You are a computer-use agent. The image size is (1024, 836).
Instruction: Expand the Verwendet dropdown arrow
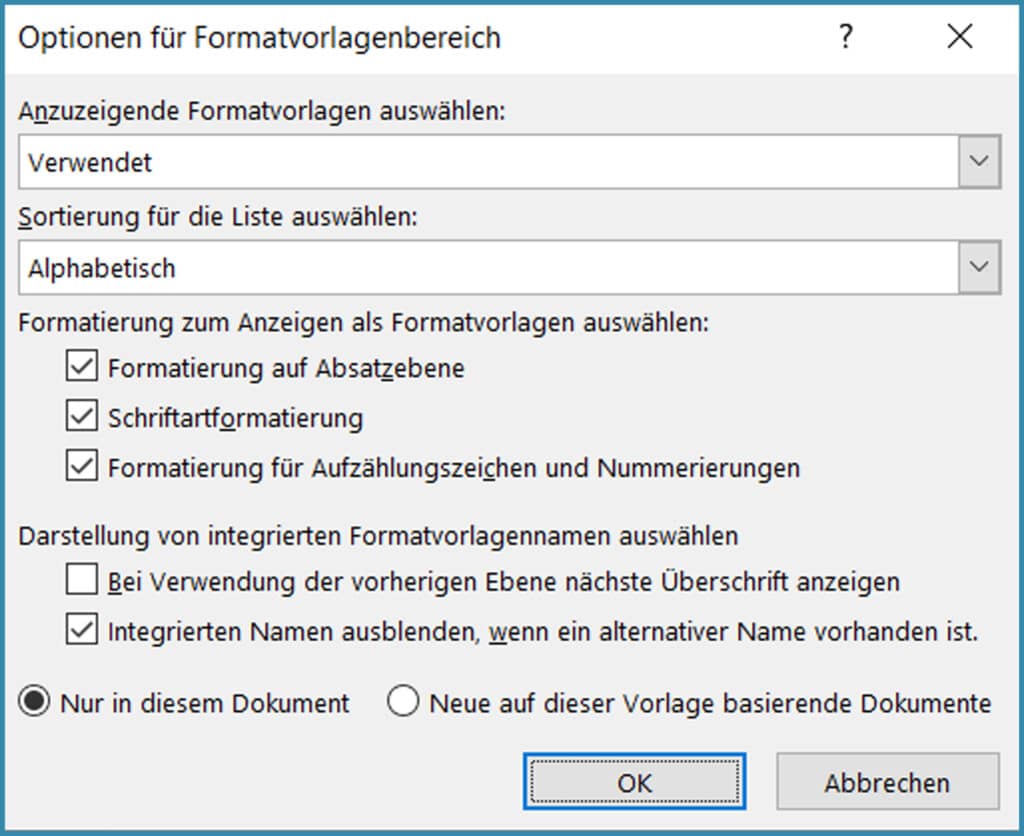coord(979,162)
